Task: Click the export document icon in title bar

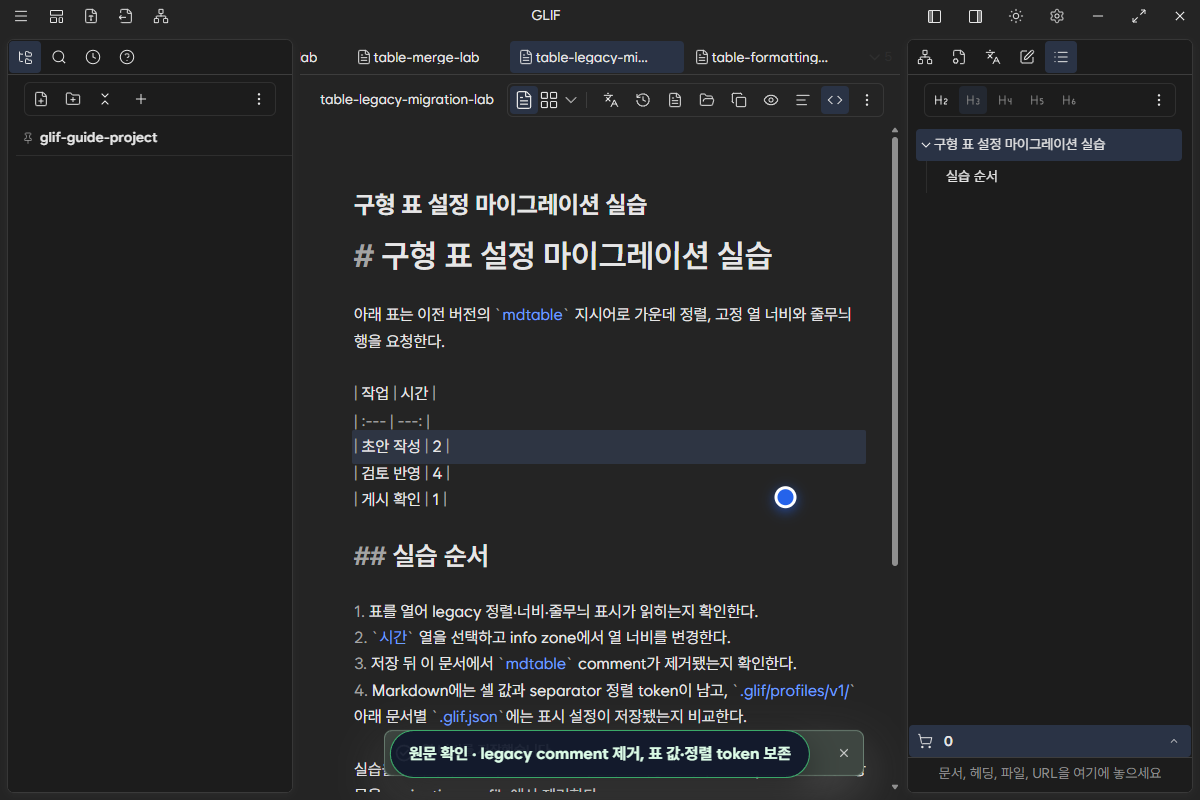Action: pyautogui.click(x=91, y=16)
